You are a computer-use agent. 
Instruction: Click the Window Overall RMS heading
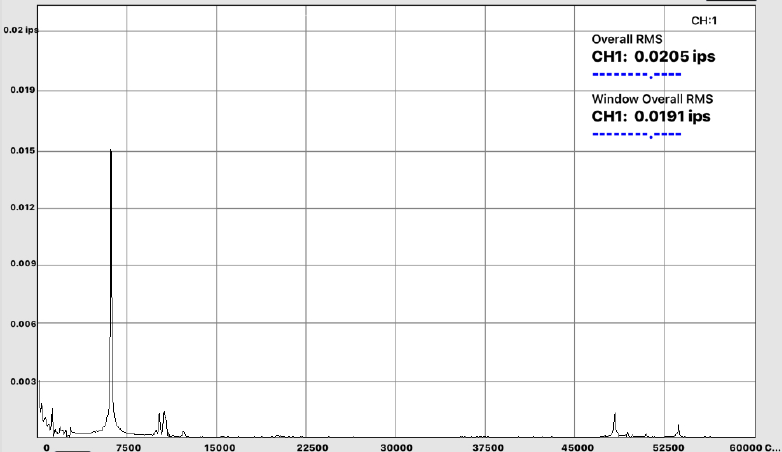click(x=652, y=99)
